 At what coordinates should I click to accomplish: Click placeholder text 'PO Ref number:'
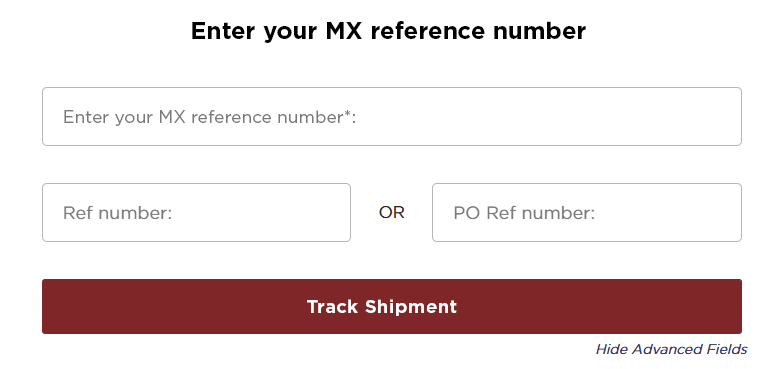[524, 213]
